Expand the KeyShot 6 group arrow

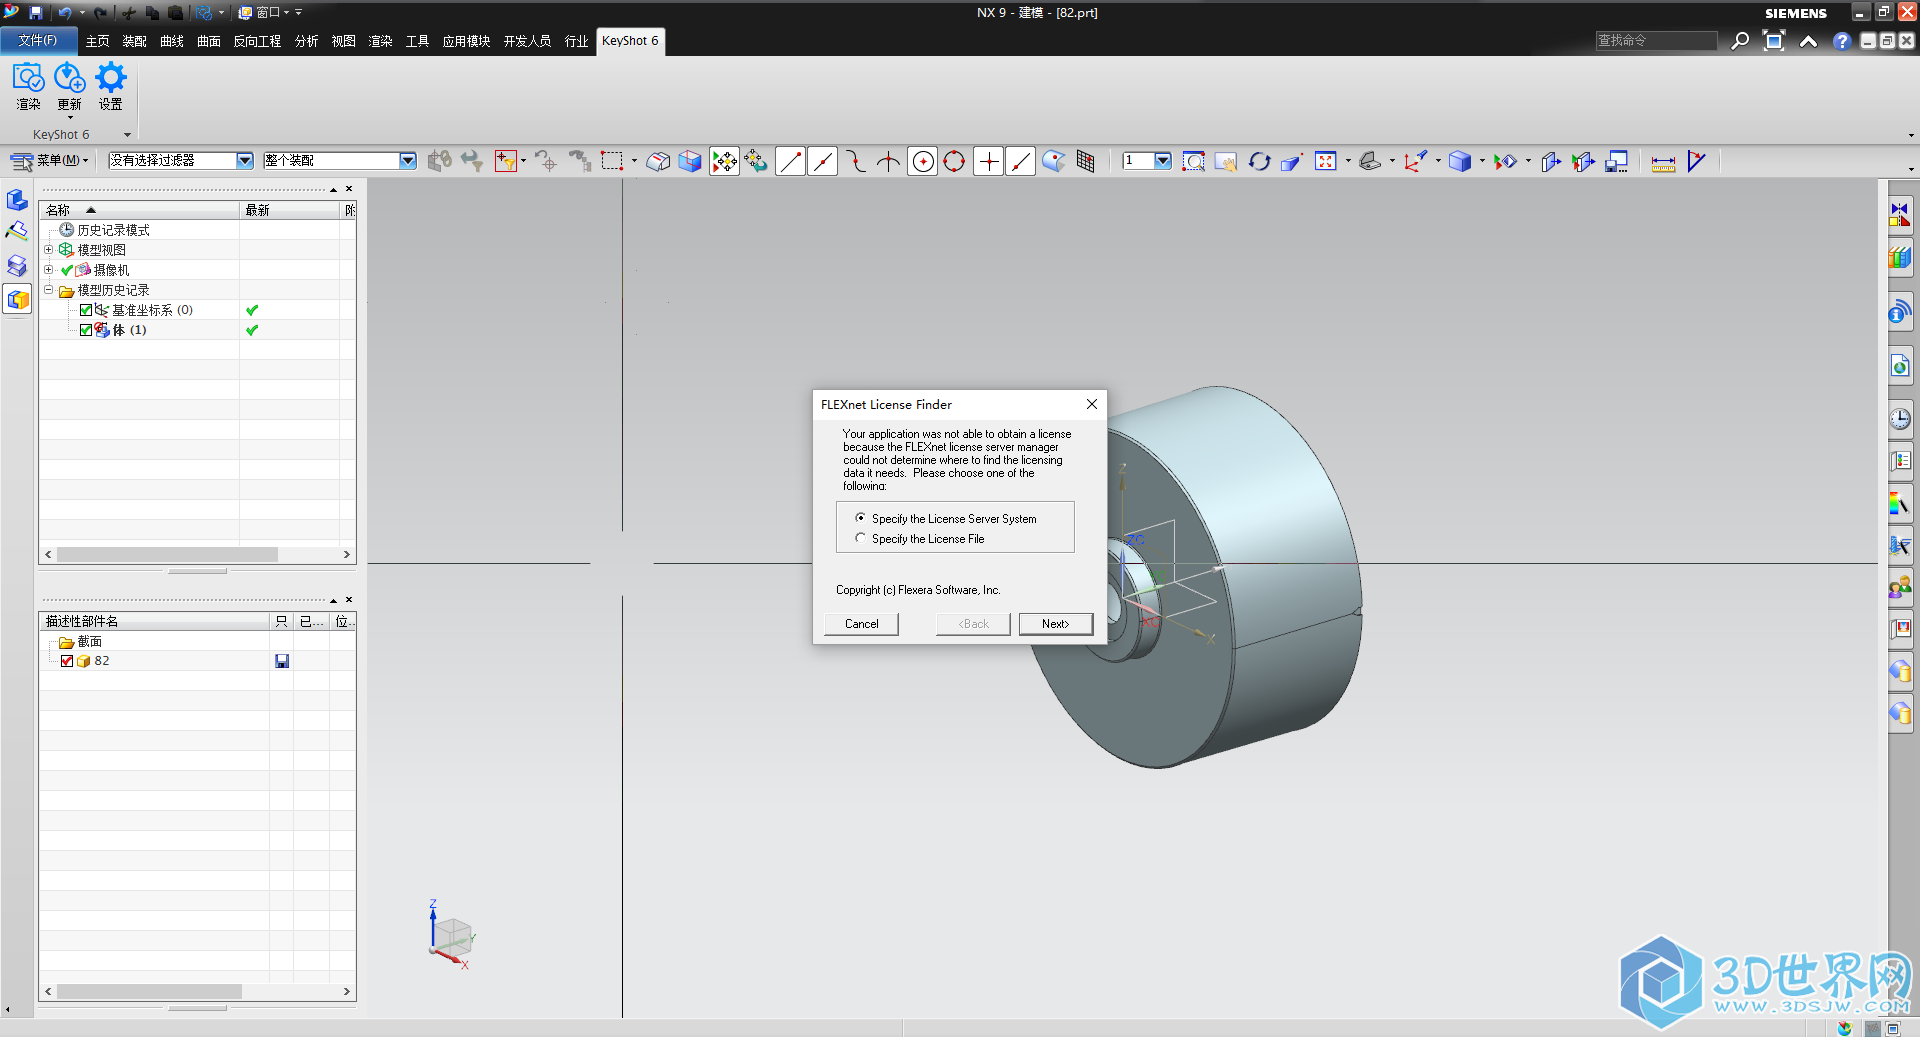tap(127, 135)
